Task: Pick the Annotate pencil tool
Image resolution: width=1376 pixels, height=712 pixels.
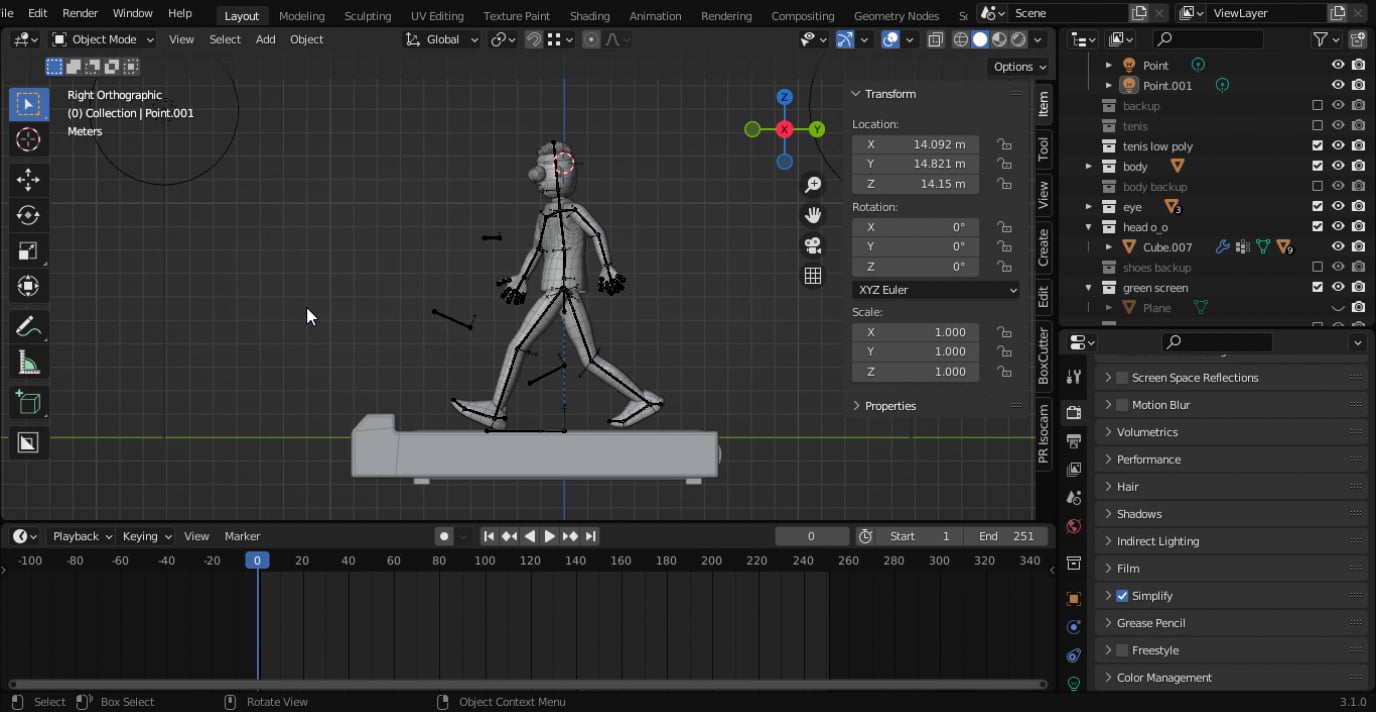Action: pyautogui.click(x=28, y=326)
